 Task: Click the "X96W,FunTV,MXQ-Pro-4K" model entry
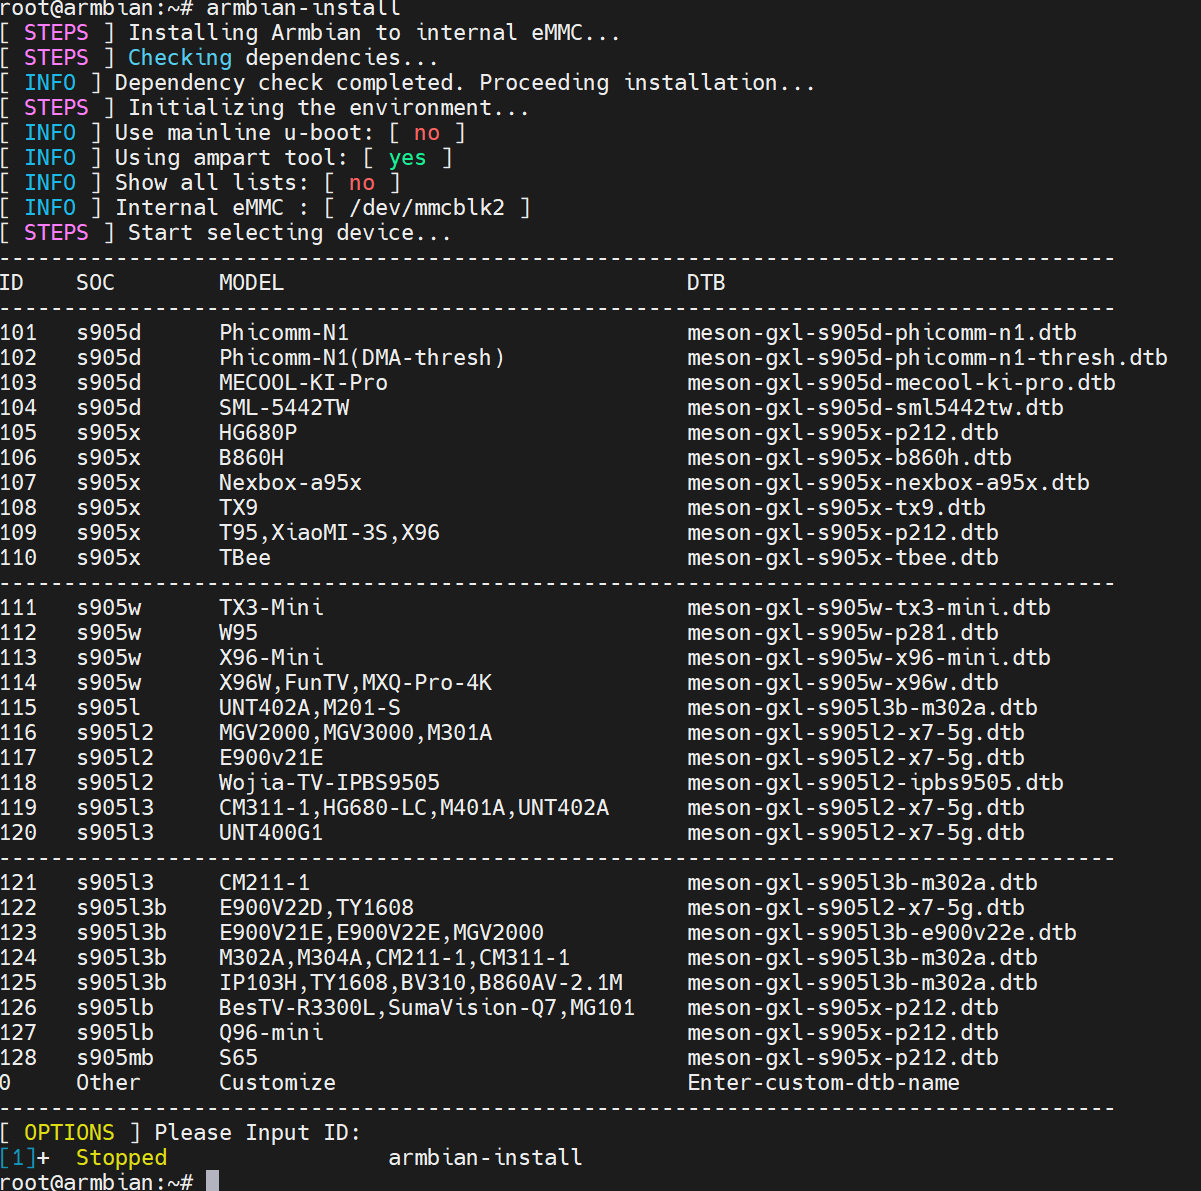pyautogui.click(x=355, y=683)
